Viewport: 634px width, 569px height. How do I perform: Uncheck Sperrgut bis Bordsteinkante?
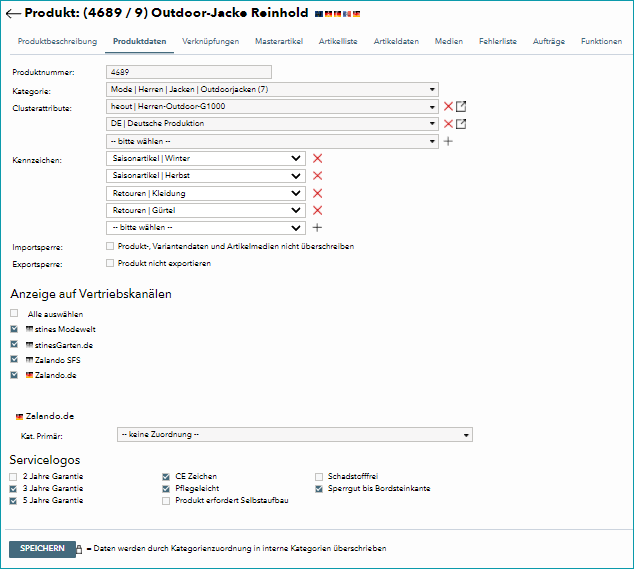pos(319,489)
